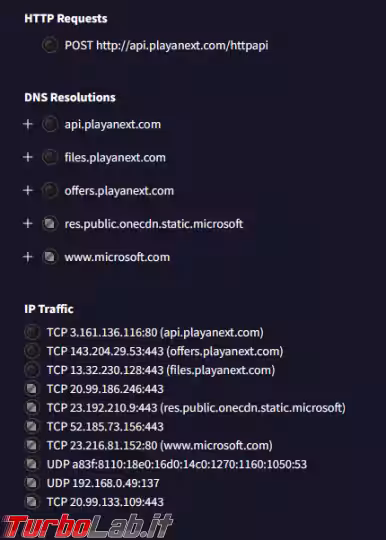This screenshot has width=386, height=540.
Task: Click the icon beside UDP 192.168.0.49:137
Action: point(31,483)
